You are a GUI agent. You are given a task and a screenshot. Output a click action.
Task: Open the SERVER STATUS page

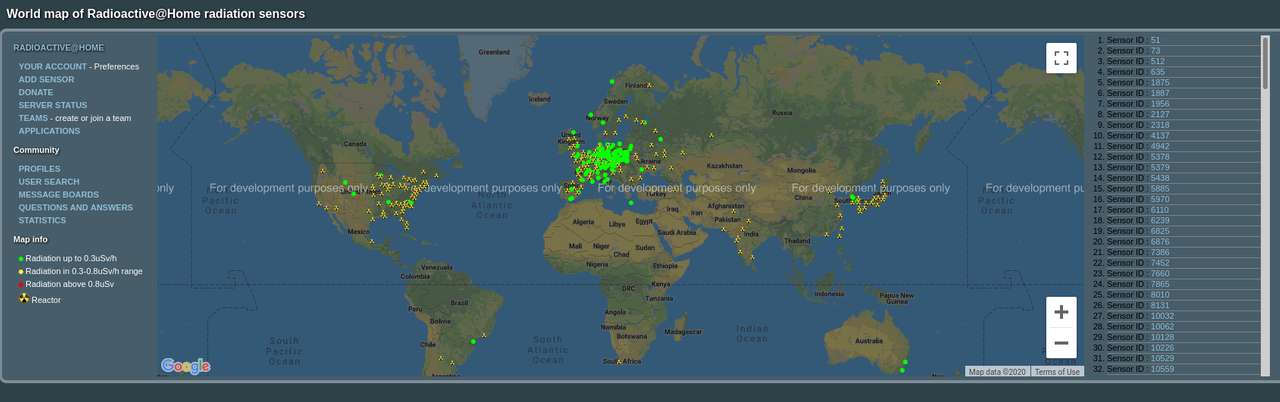coord(53,106)
